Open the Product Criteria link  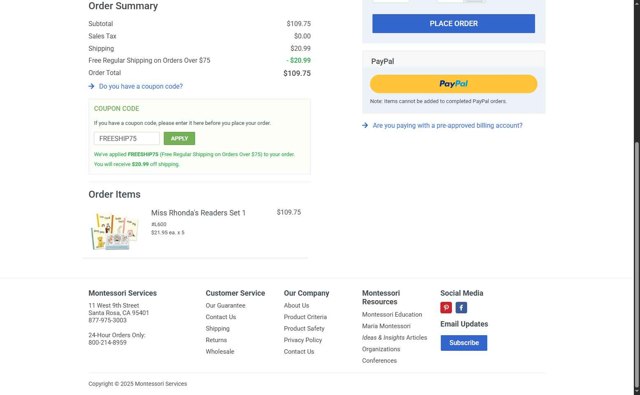coord(305,317)
